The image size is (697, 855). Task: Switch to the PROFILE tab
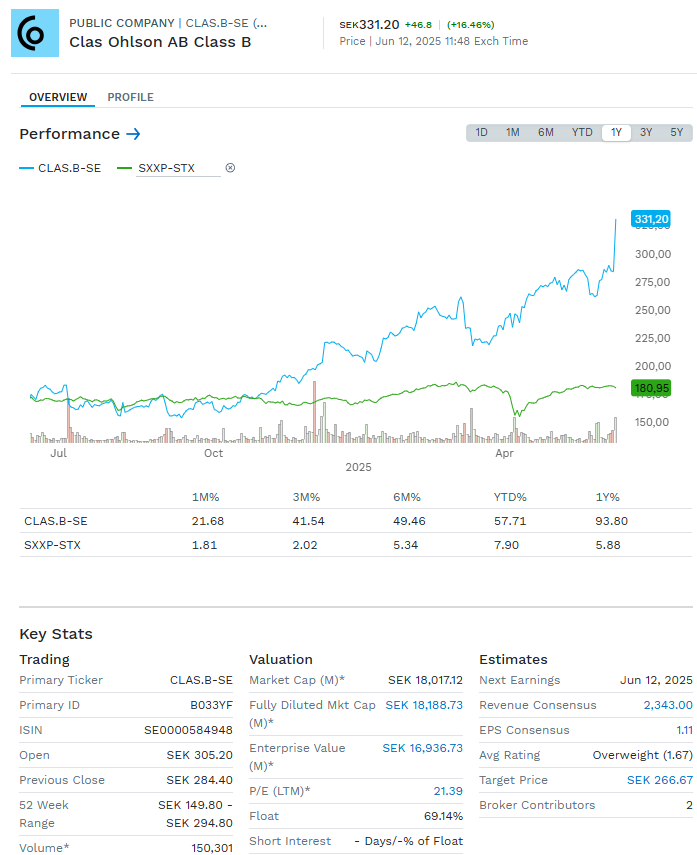pyautogui.click(x=130, y=97)
